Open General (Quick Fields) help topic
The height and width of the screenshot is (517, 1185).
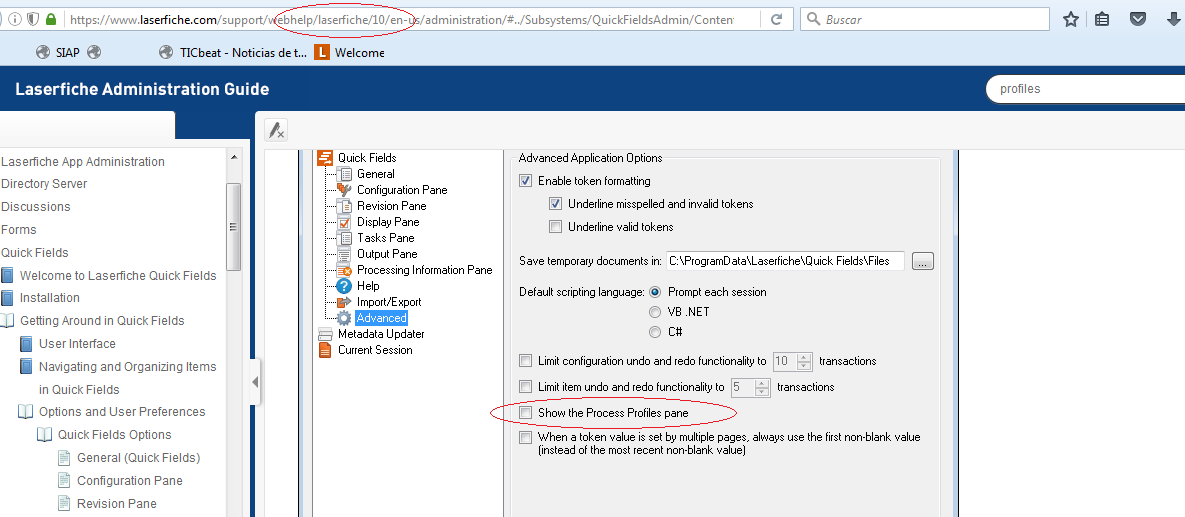138,457
